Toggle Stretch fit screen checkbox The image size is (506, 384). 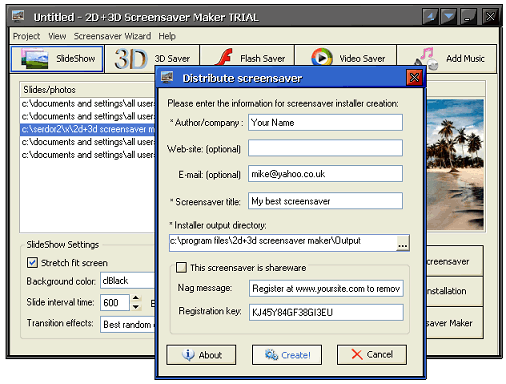(32, 263)
